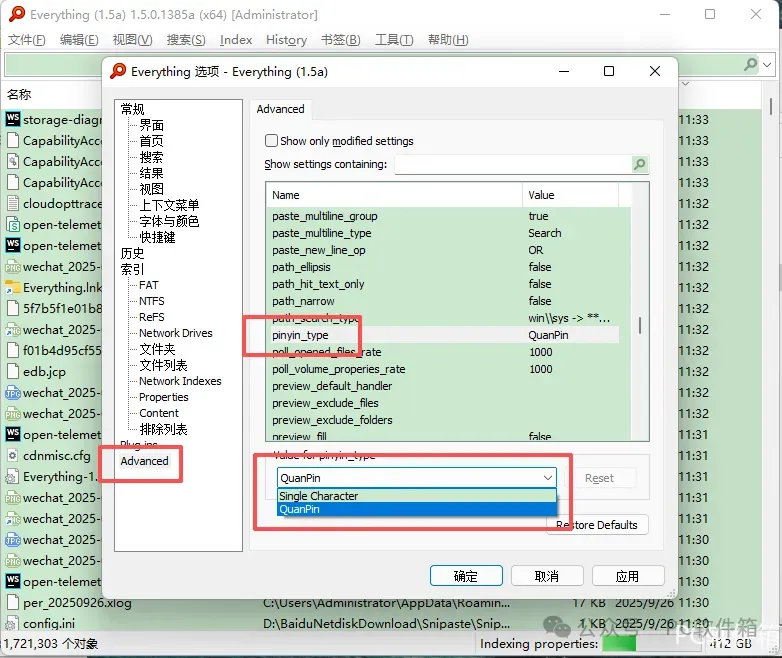Viewport: 782px width, 658px height.
Task: Select 索引 in options tree
Action: click(x=132, y=269)
